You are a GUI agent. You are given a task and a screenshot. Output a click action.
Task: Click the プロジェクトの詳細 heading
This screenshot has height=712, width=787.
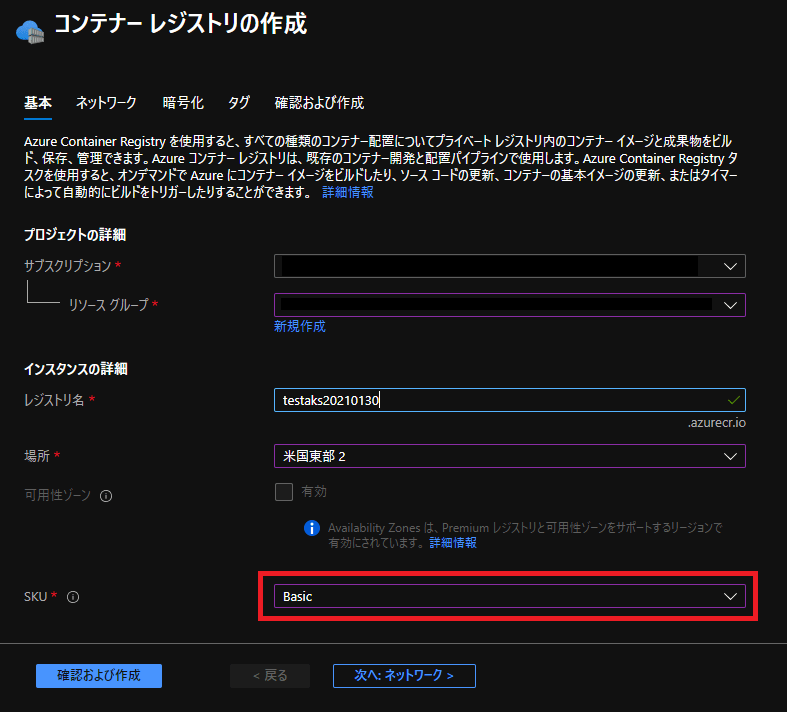pyautogui.click(x=75, y=235)
